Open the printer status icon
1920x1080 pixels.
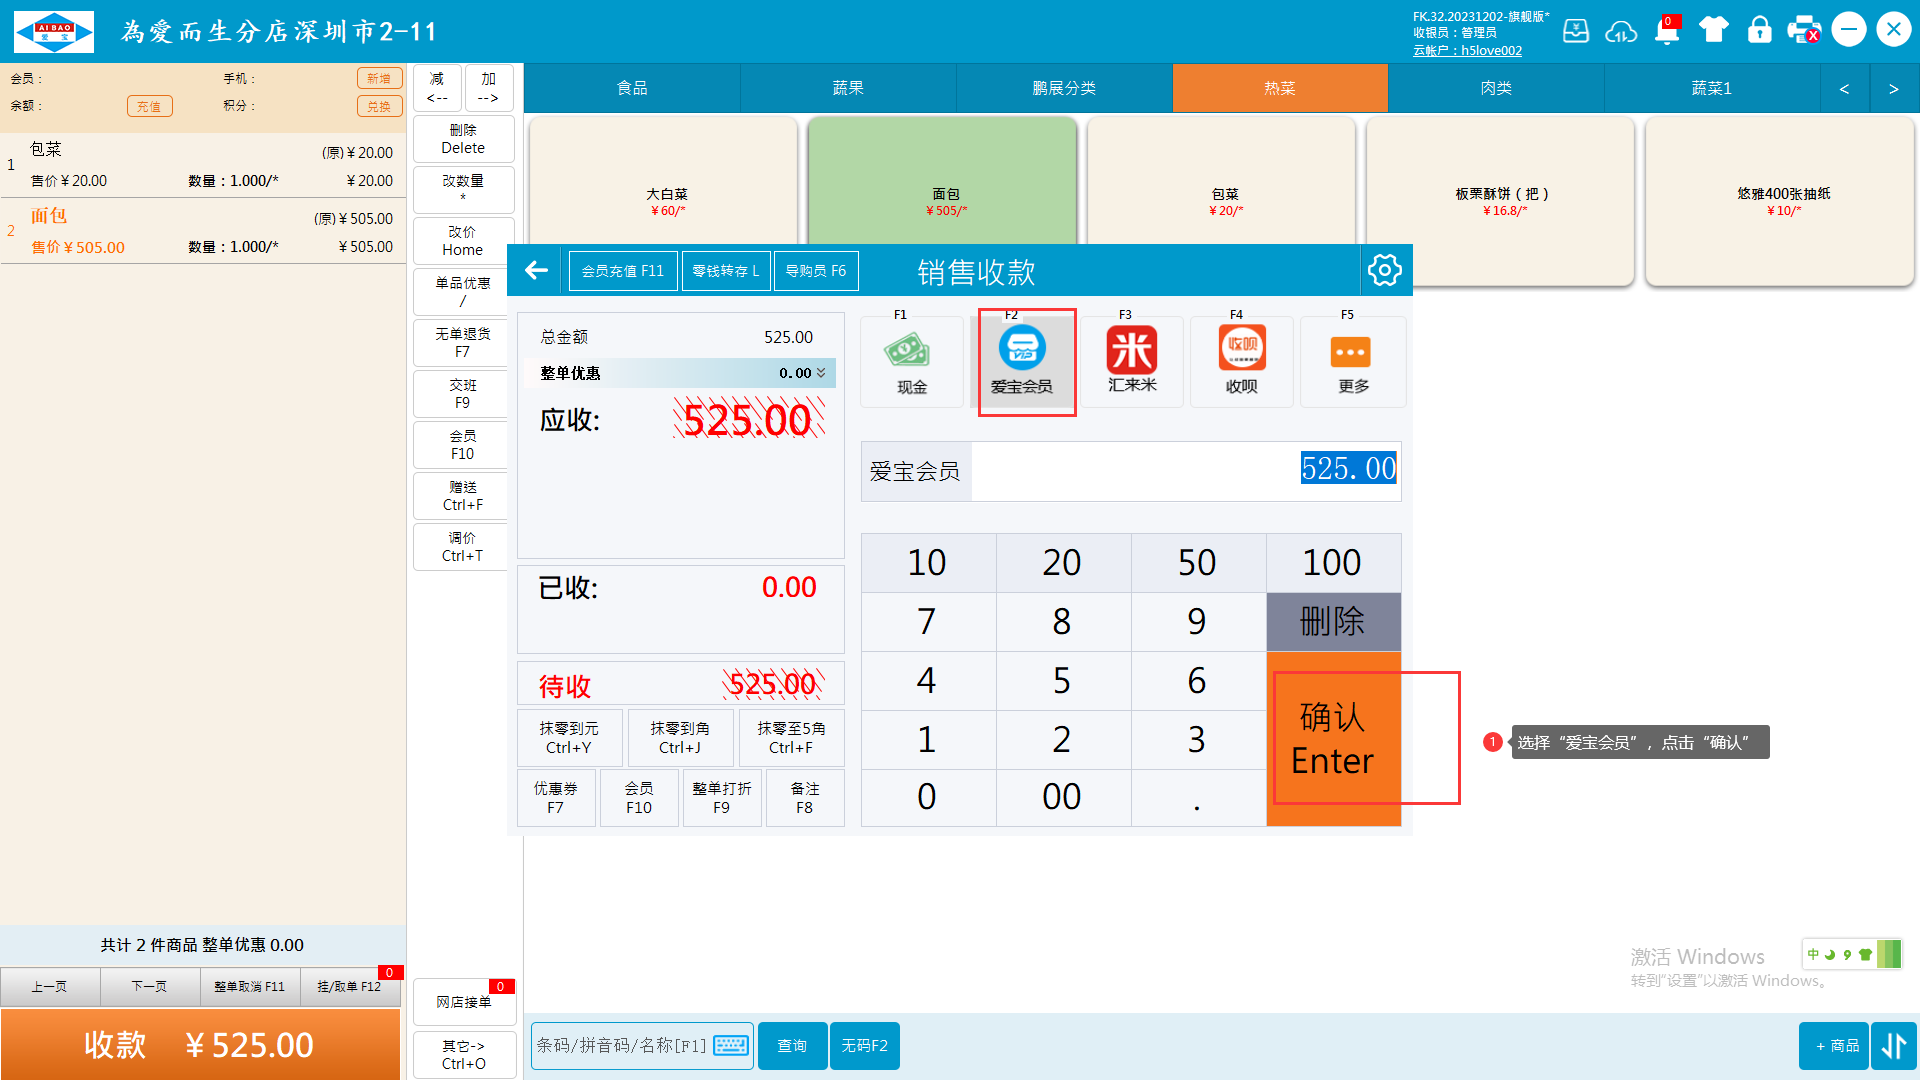point(1804,30)
